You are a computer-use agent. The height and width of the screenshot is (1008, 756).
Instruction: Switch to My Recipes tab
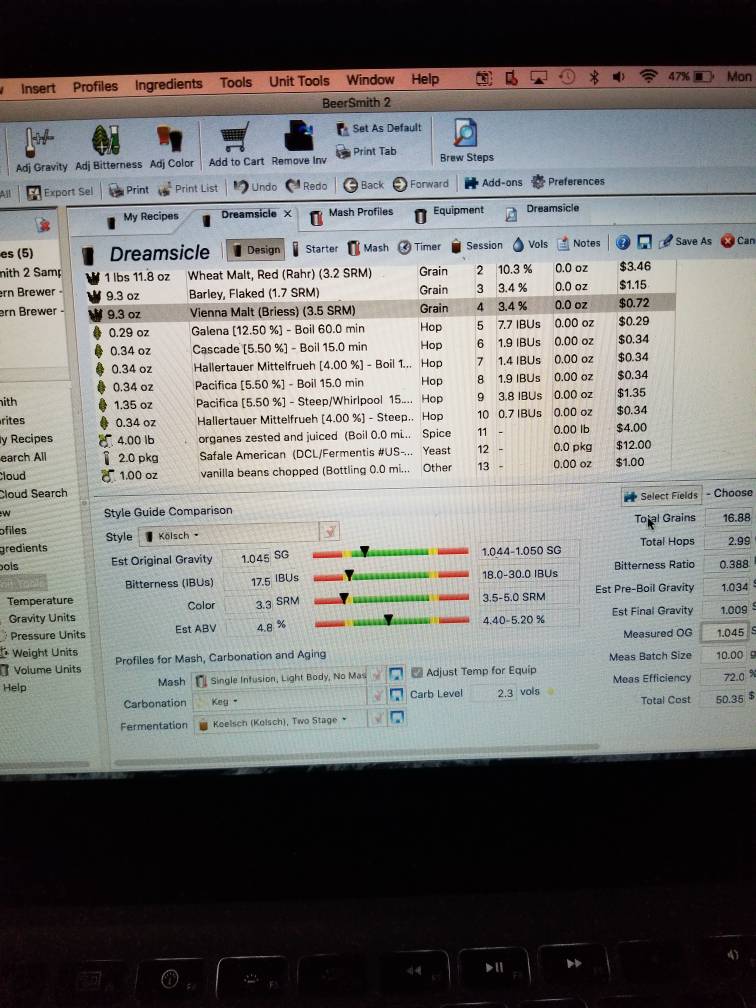143,217
